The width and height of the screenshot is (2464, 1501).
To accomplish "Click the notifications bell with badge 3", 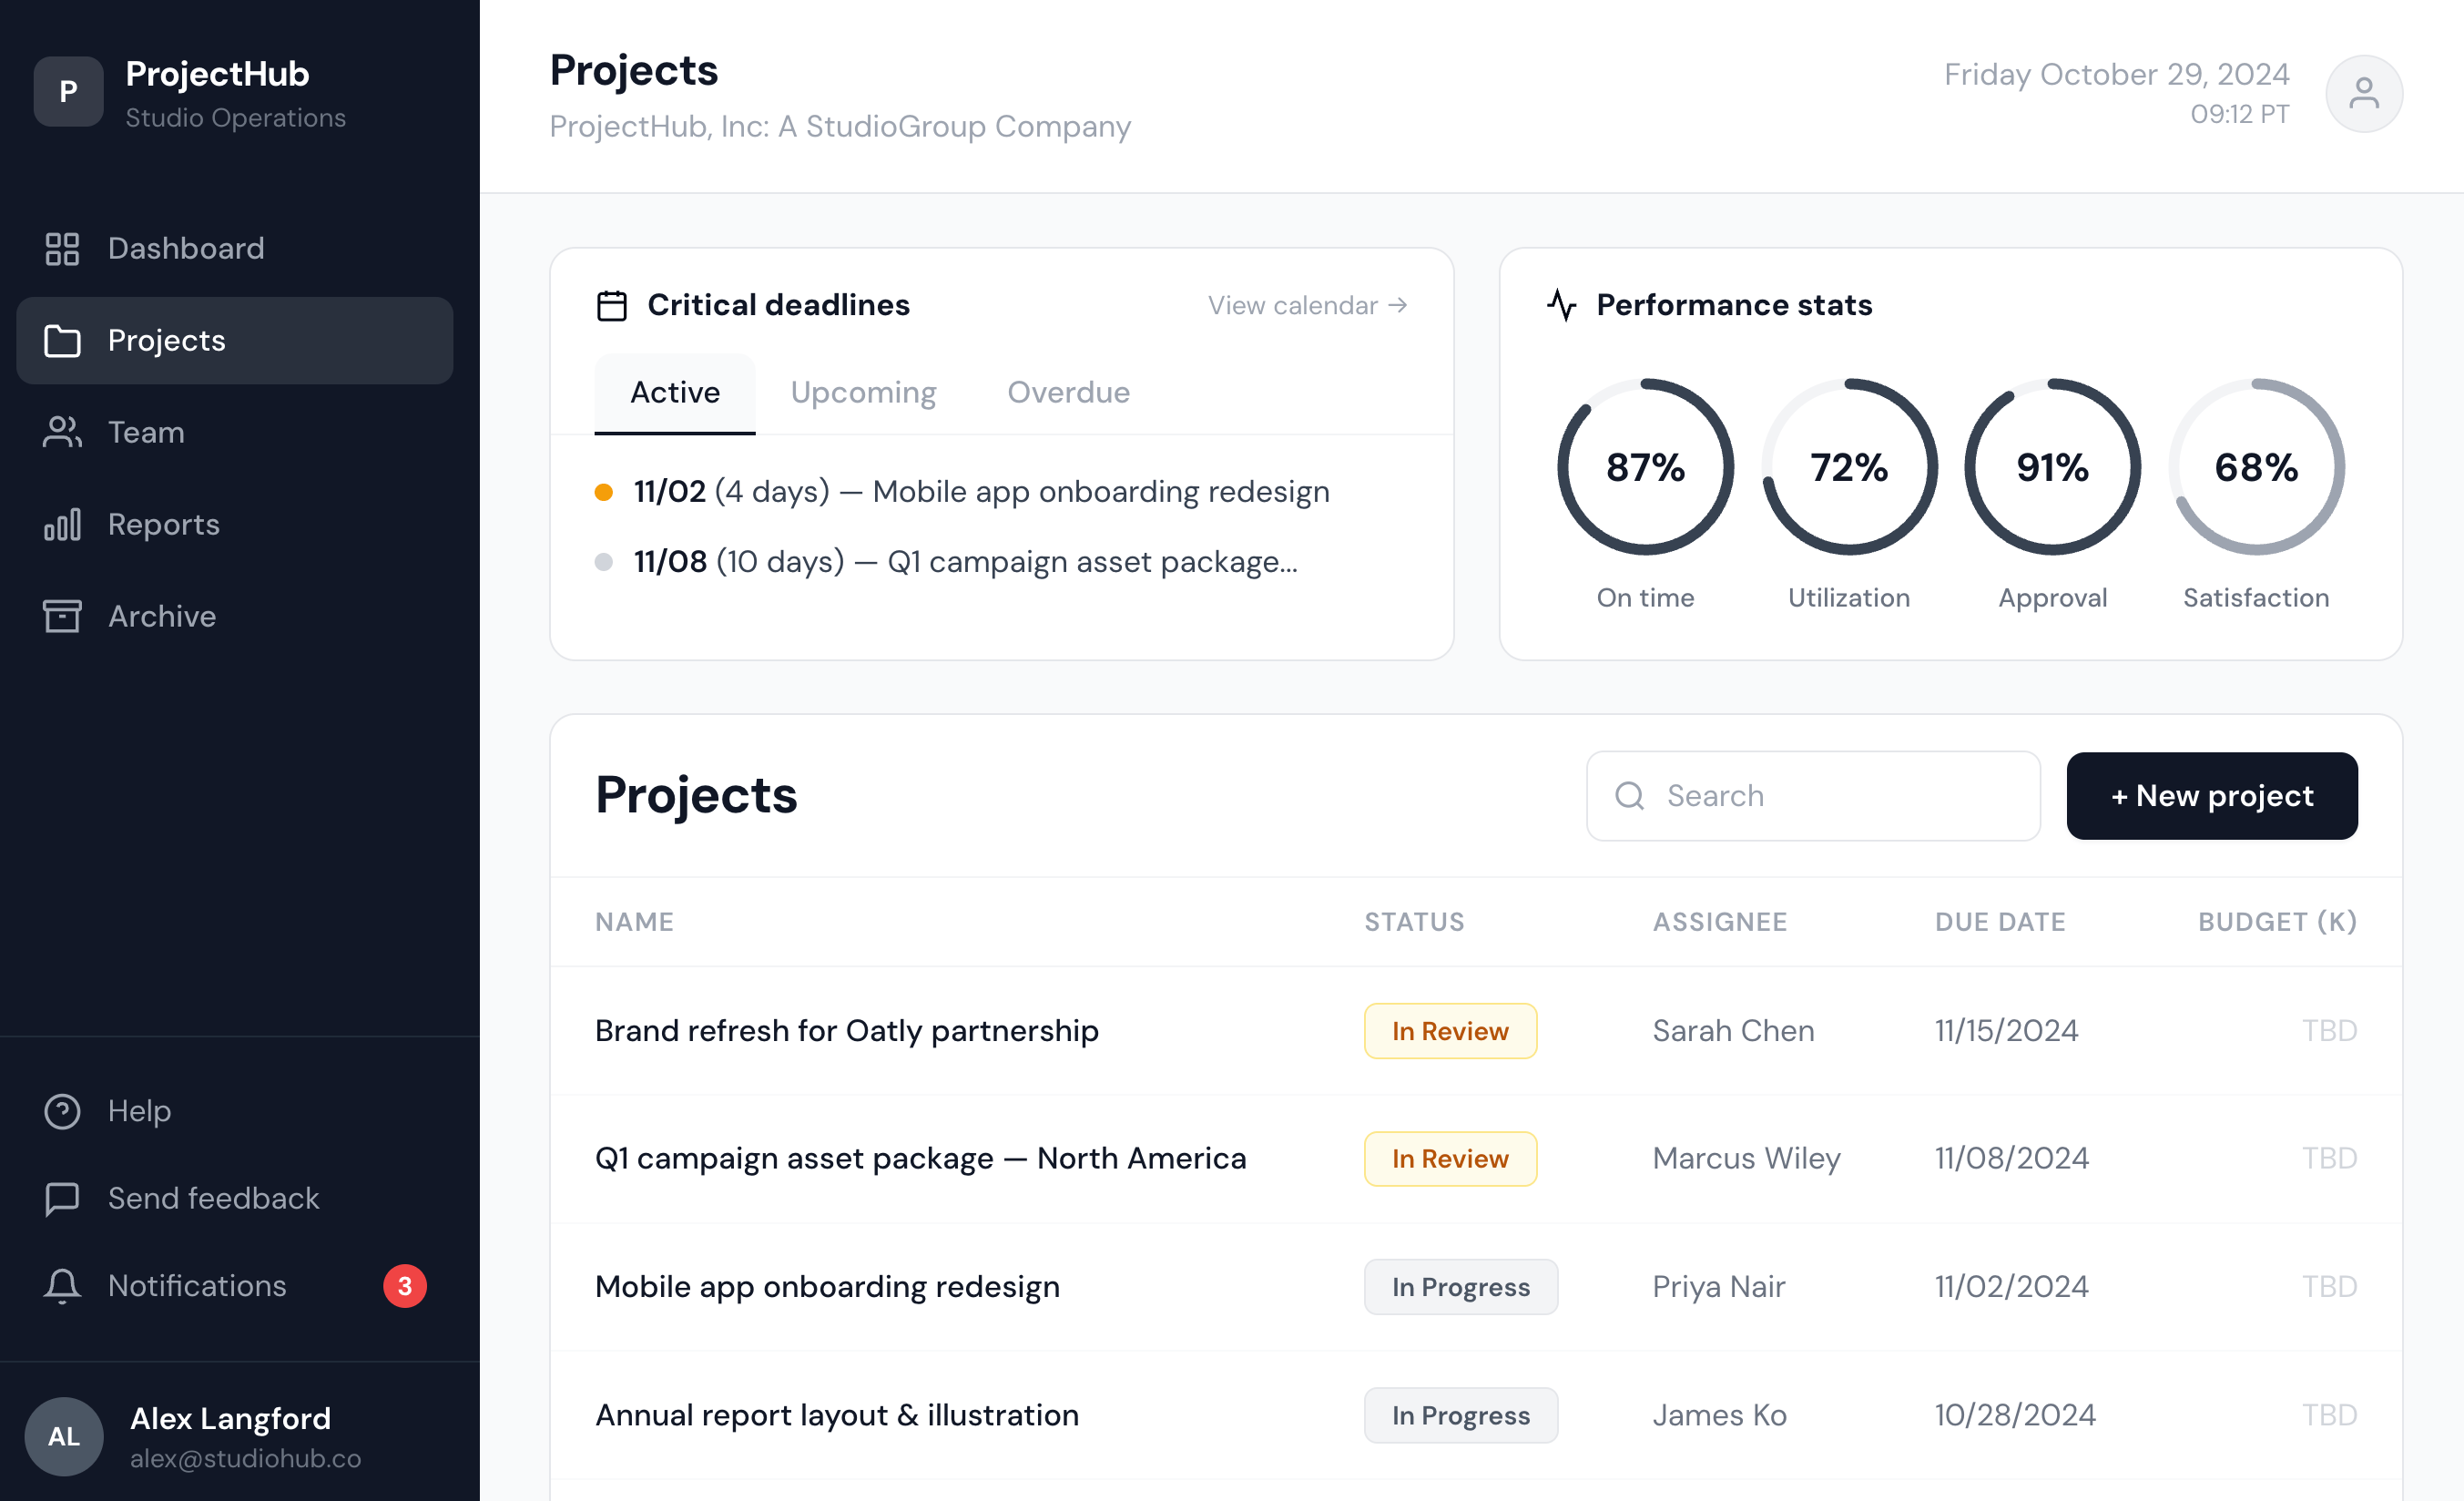I will [63, 1286].
